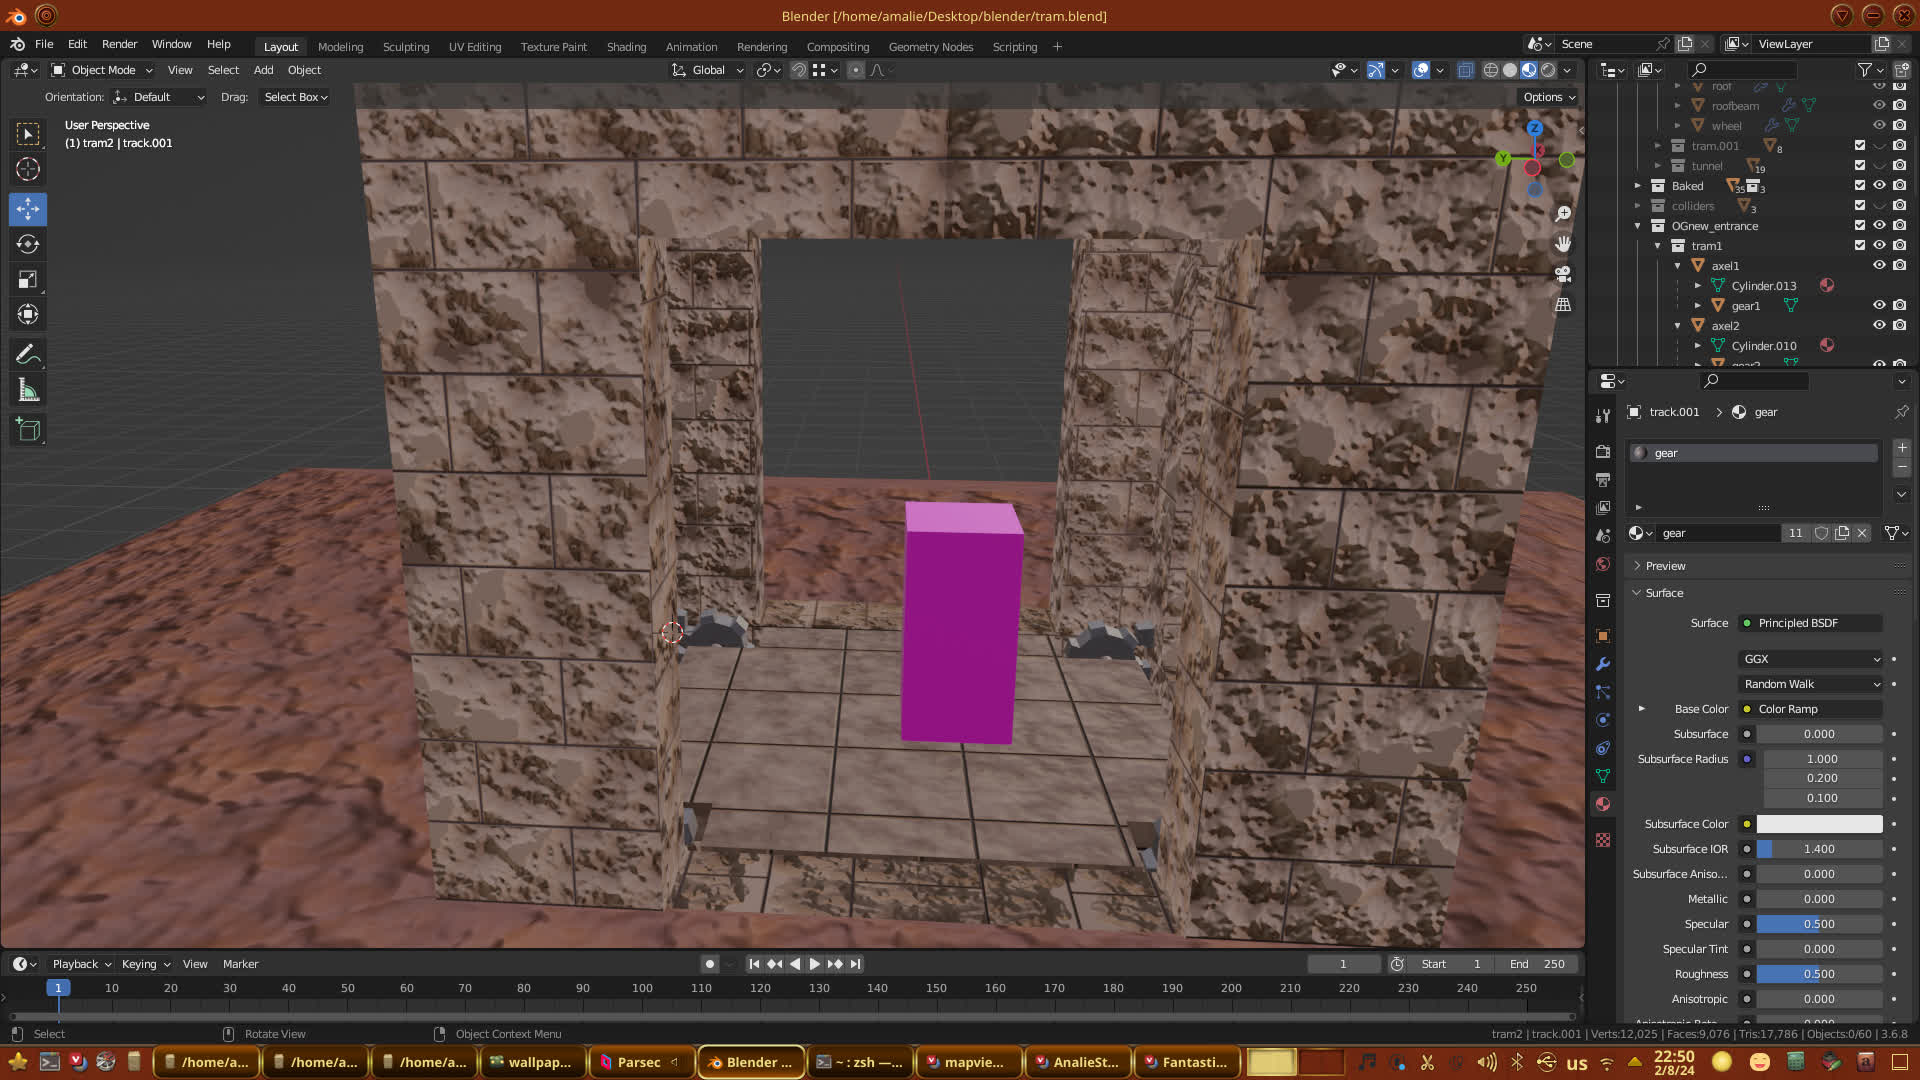Image resolution: width=1920 pixels, height=1080 pixels.
Task: Select the Measure tool
Action: [28, 391]
